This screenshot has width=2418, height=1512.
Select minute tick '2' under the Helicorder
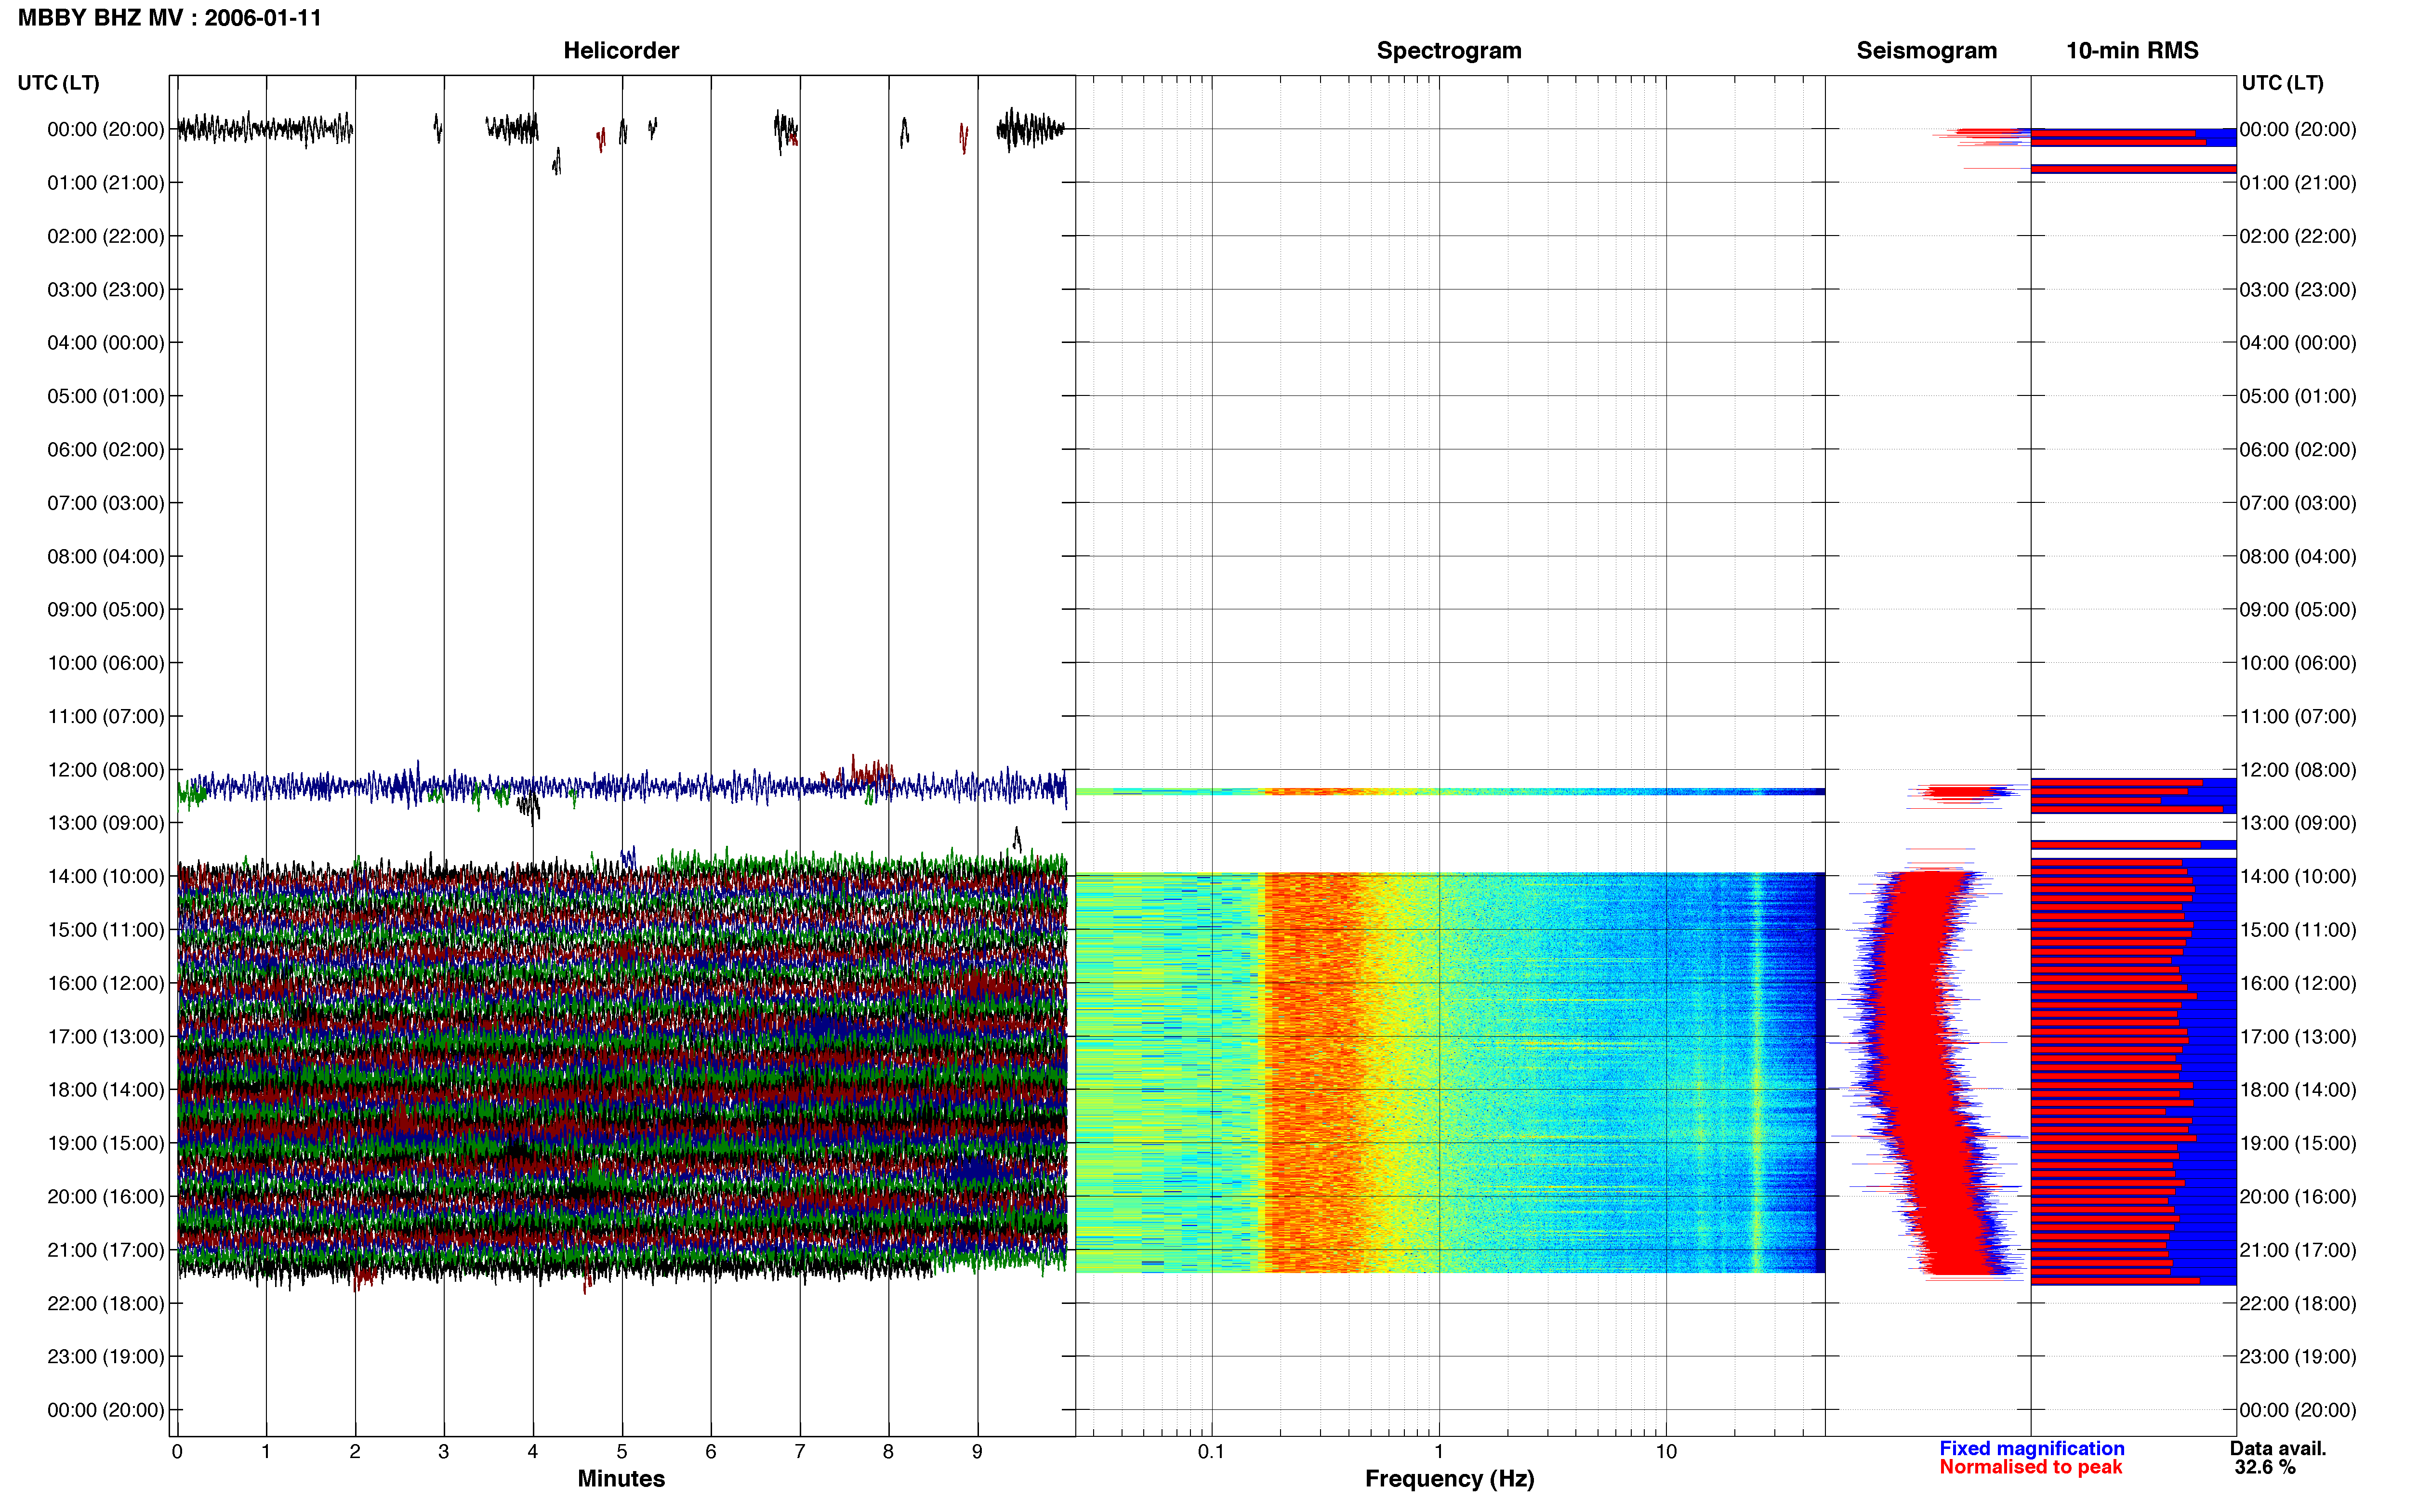355,1452
